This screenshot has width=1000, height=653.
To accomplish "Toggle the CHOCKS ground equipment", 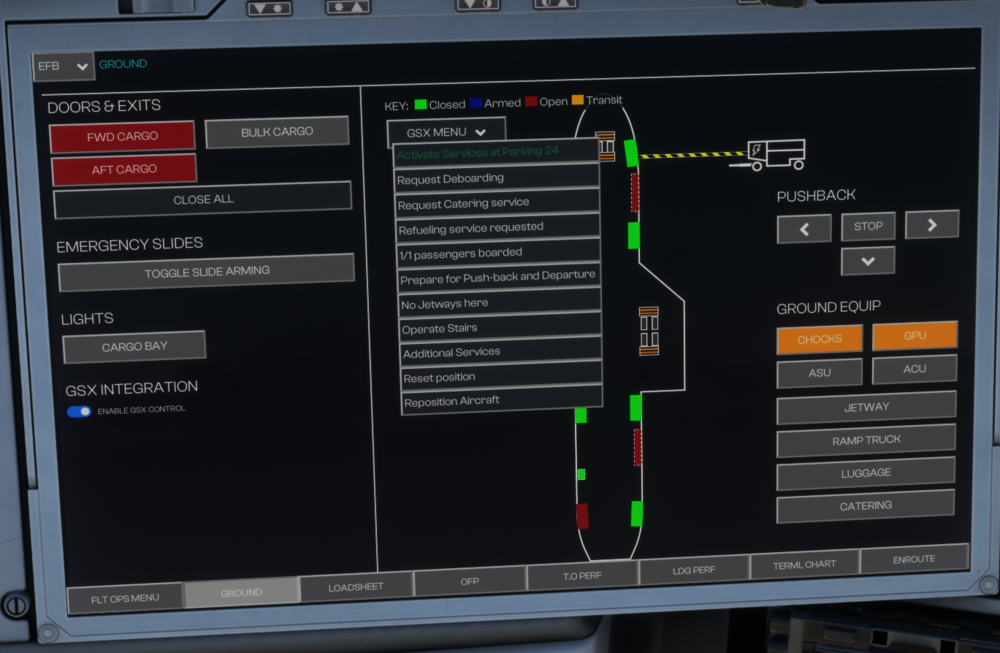I will click(x=819, y=339).
